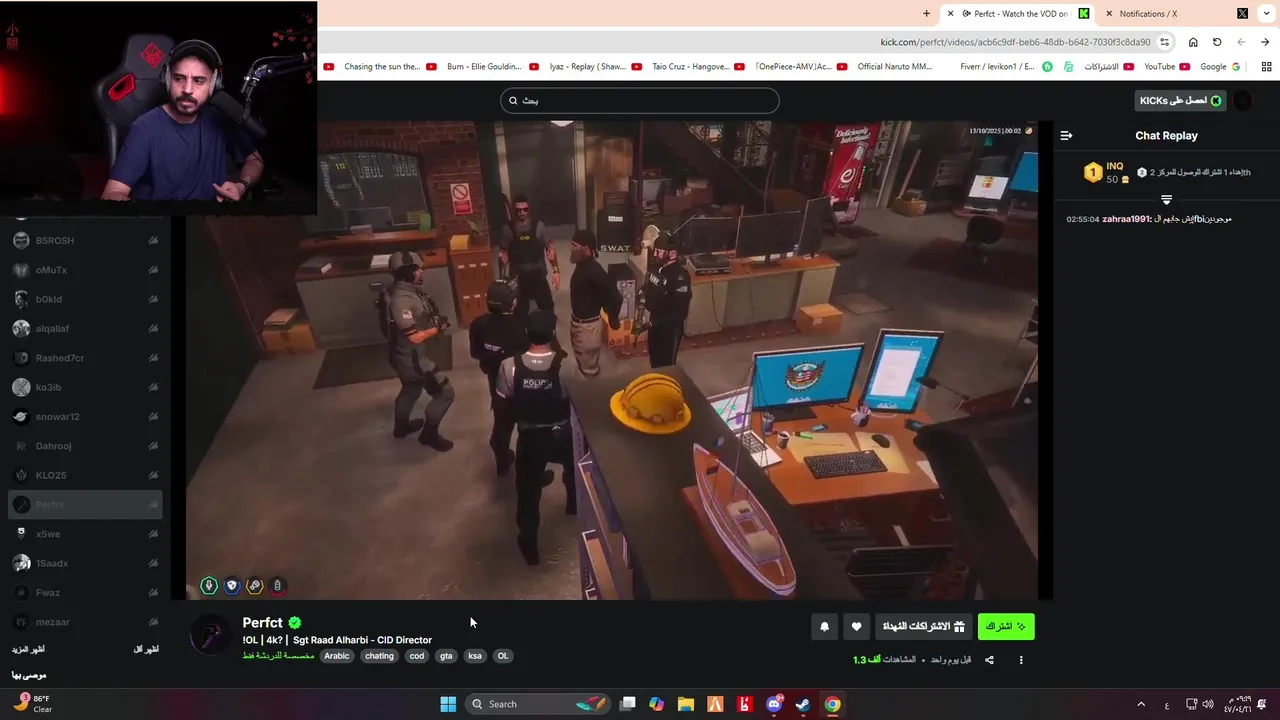Click the Windows taskbar Search box
The height and width of the screenshot is (720, 1280).
538,704
